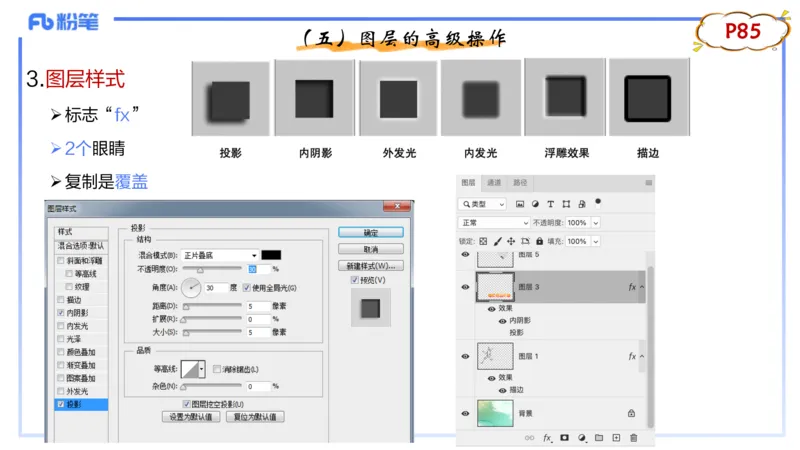
Task: Click the angle dial in the 投影 settings
Action: (x=191, y=288)
